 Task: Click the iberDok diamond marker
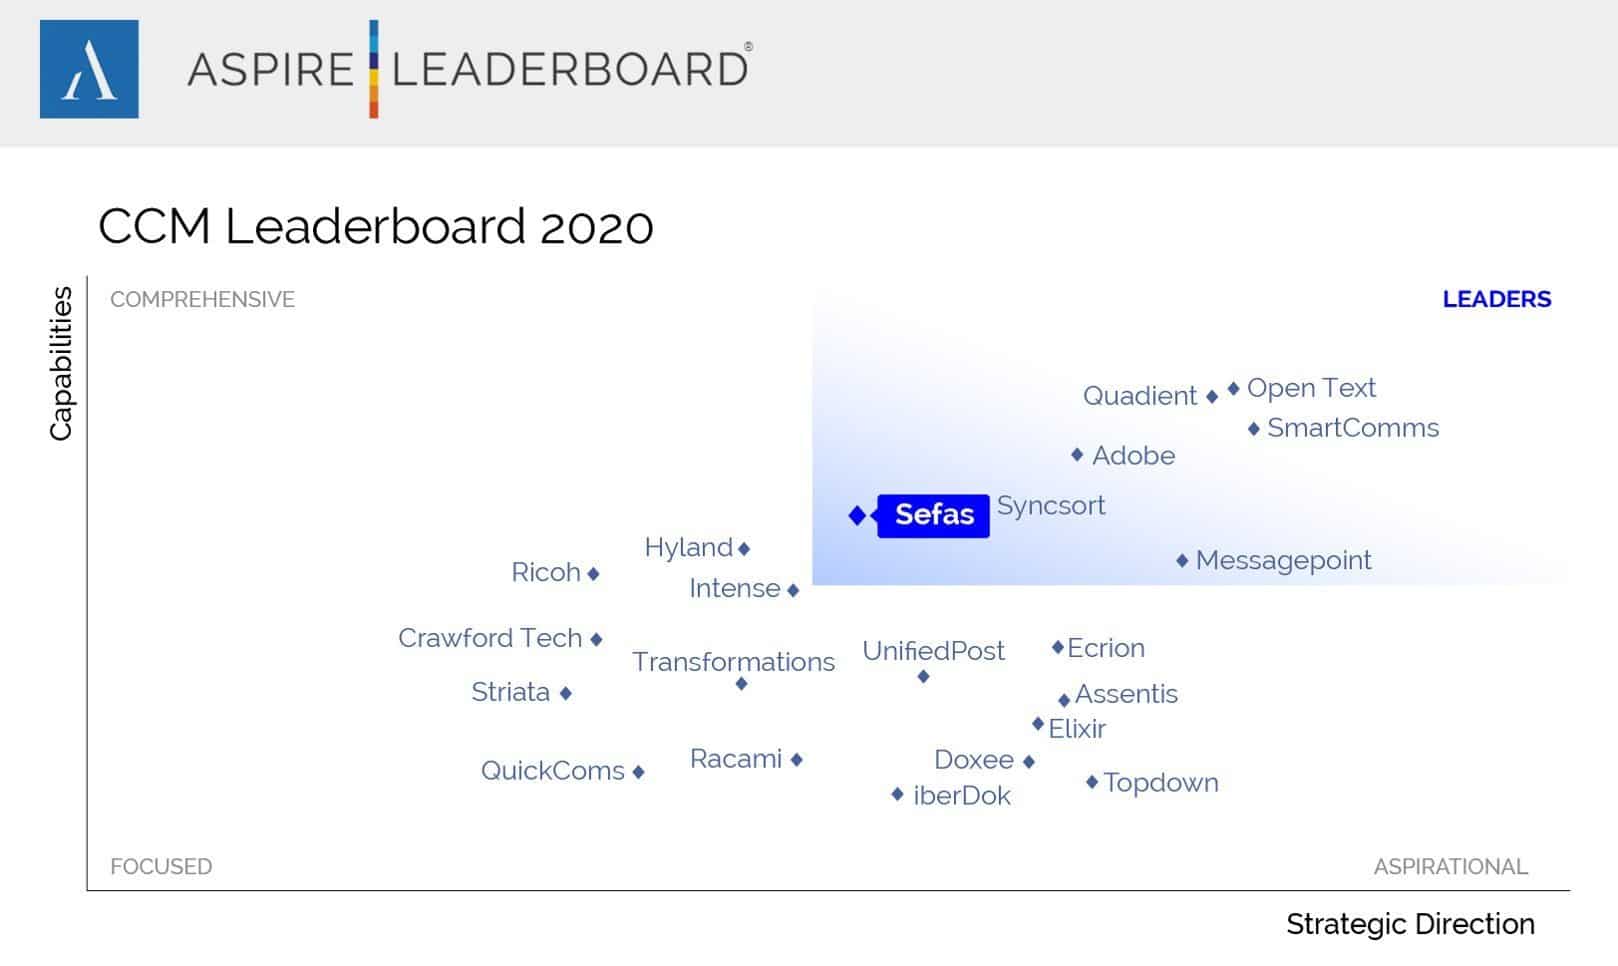897,794
